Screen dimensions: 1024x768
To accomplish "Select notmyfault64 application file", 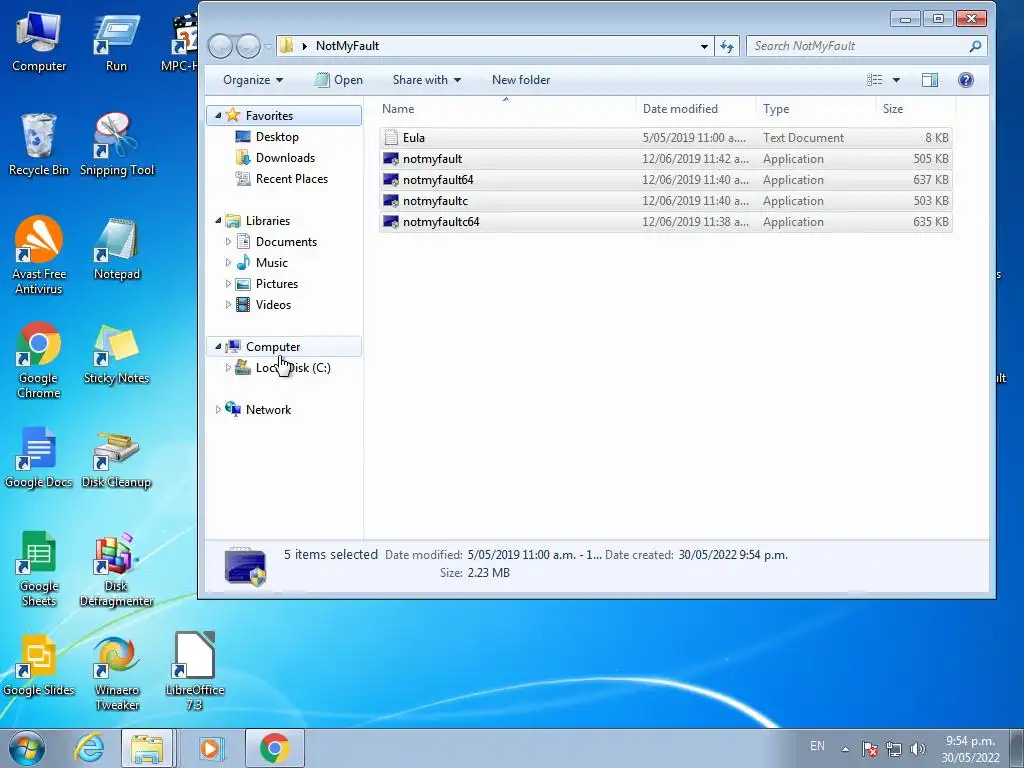I will [x=665, y=180].
